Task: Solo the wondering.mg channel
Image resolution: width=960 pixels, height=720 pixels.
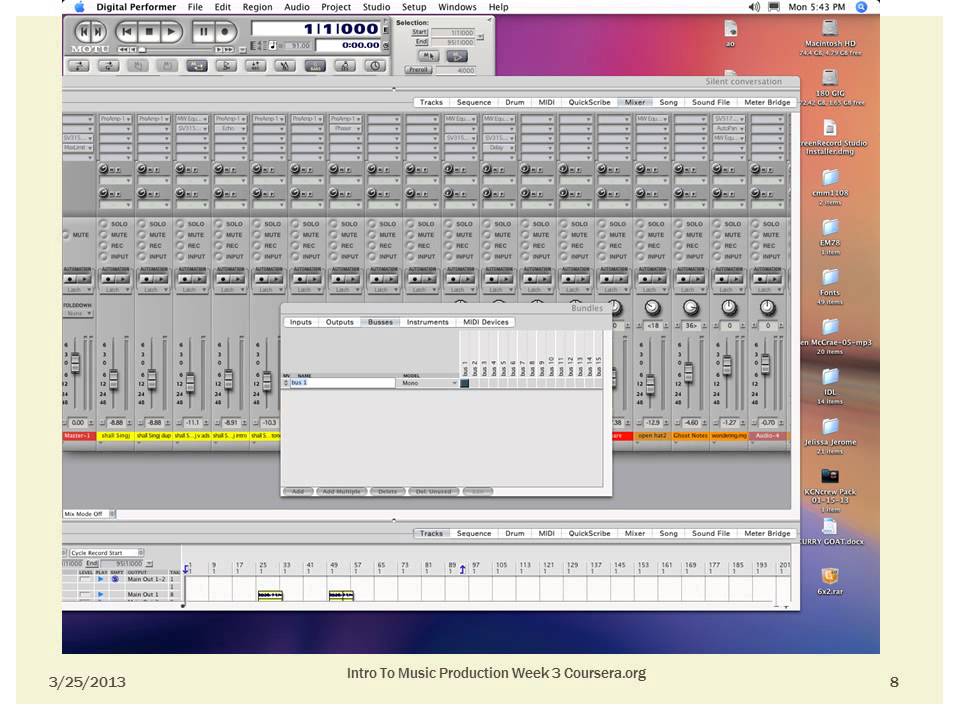Action: [716, 224]
